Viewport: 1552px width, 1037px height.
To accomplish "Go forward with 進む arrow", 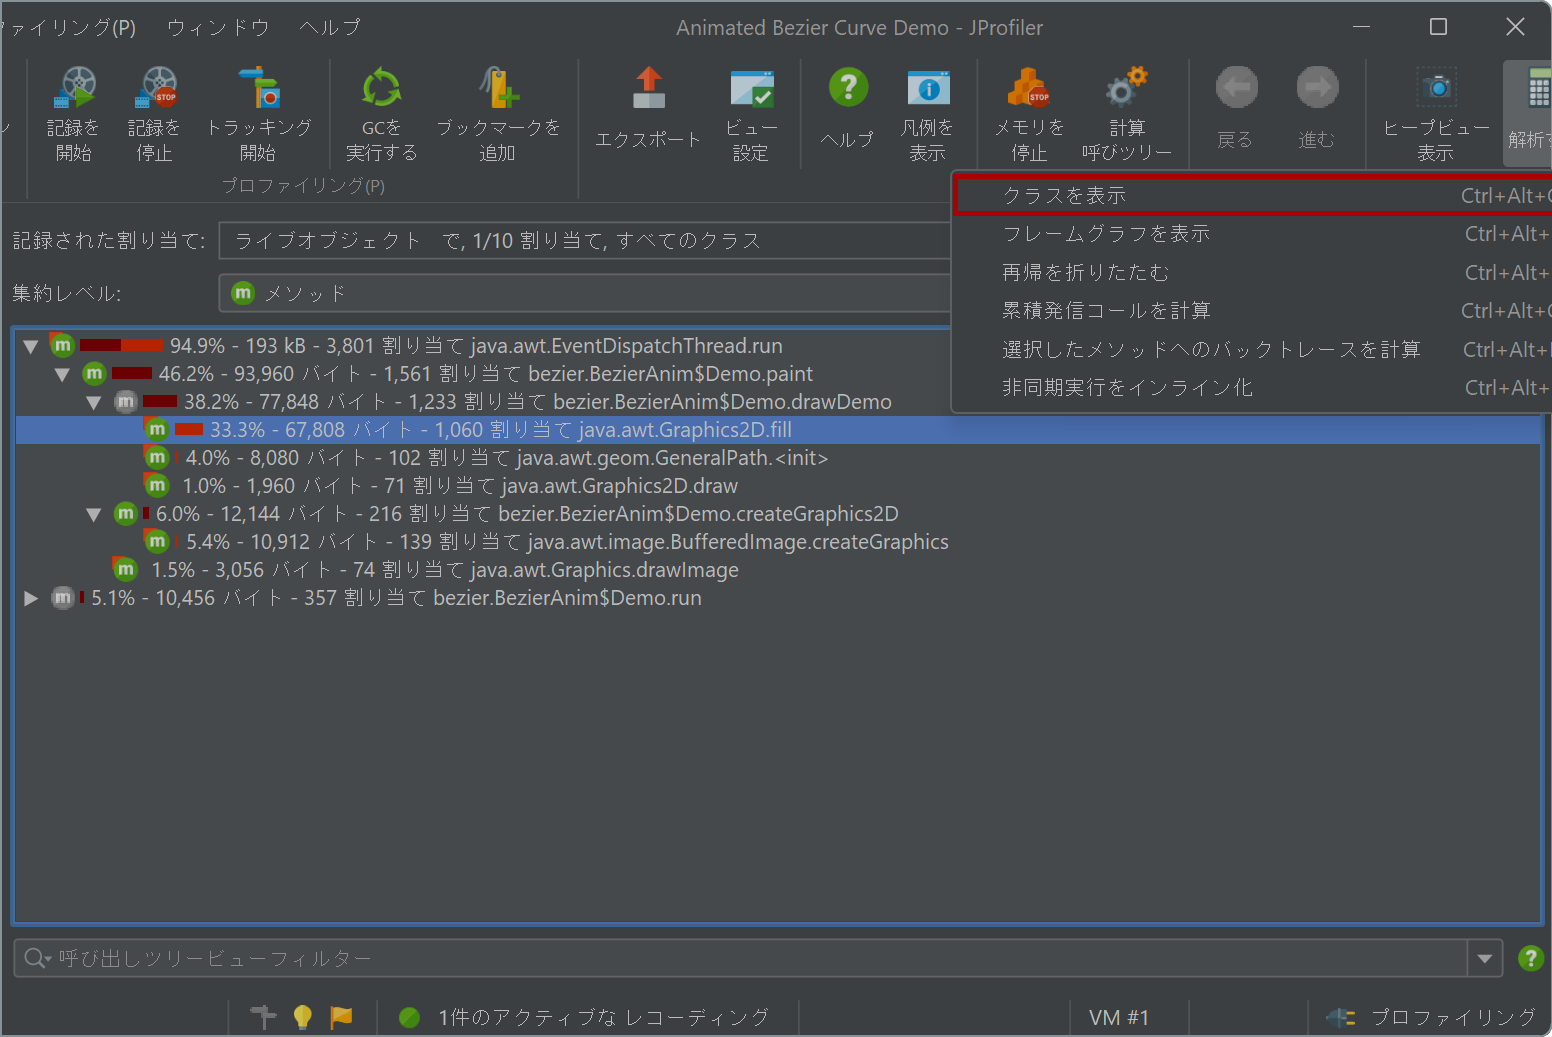I will tap(1317, 108).
